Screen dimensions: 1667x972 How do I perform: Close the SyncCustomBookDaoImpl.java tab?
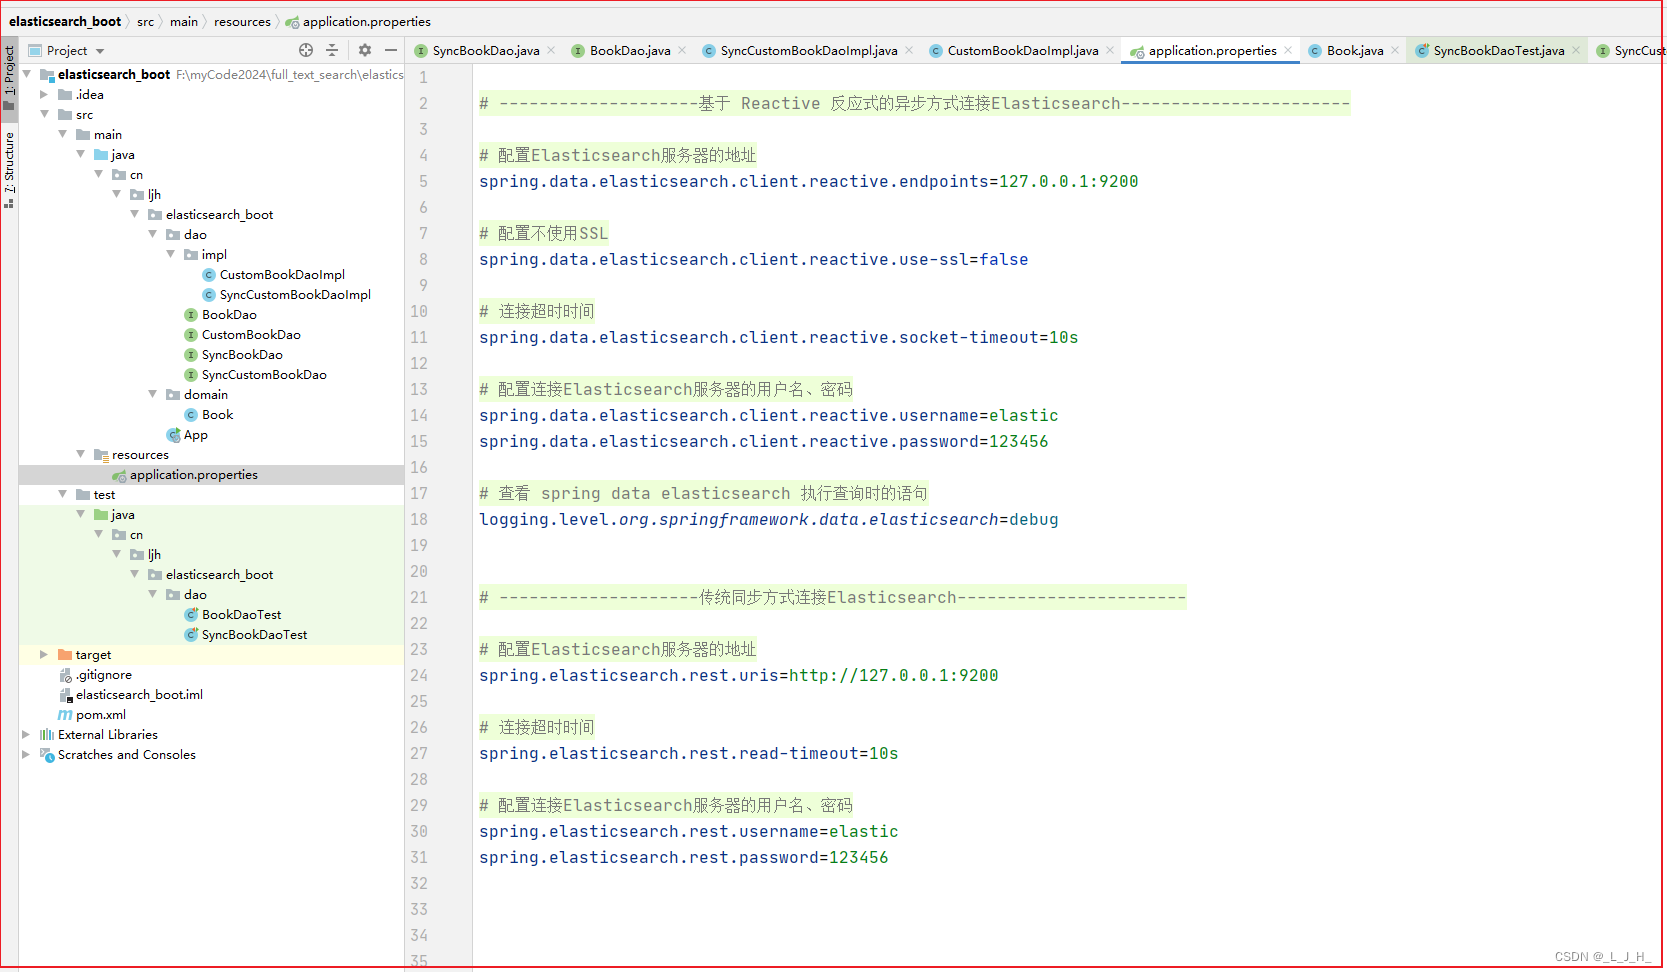[909, 50]
